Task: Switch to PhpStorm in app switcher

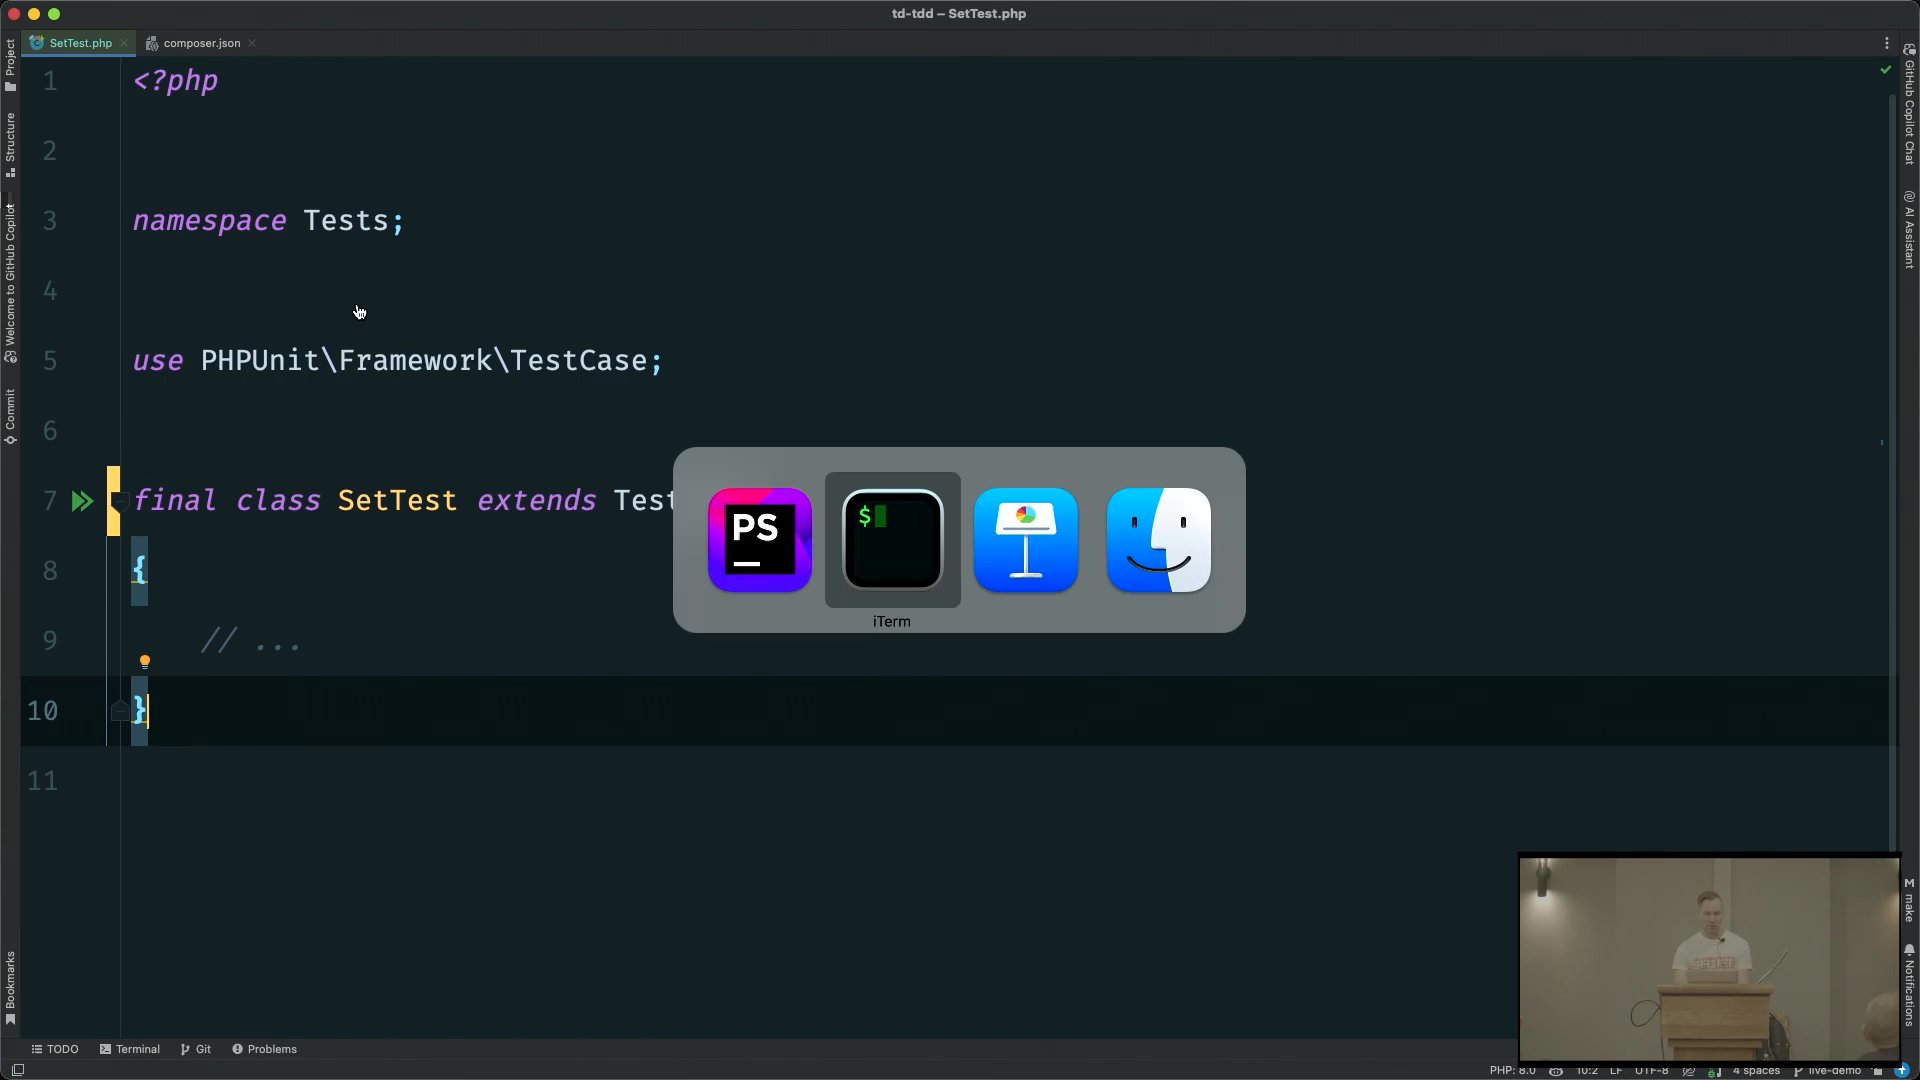Action: click(x=759, y=540)
